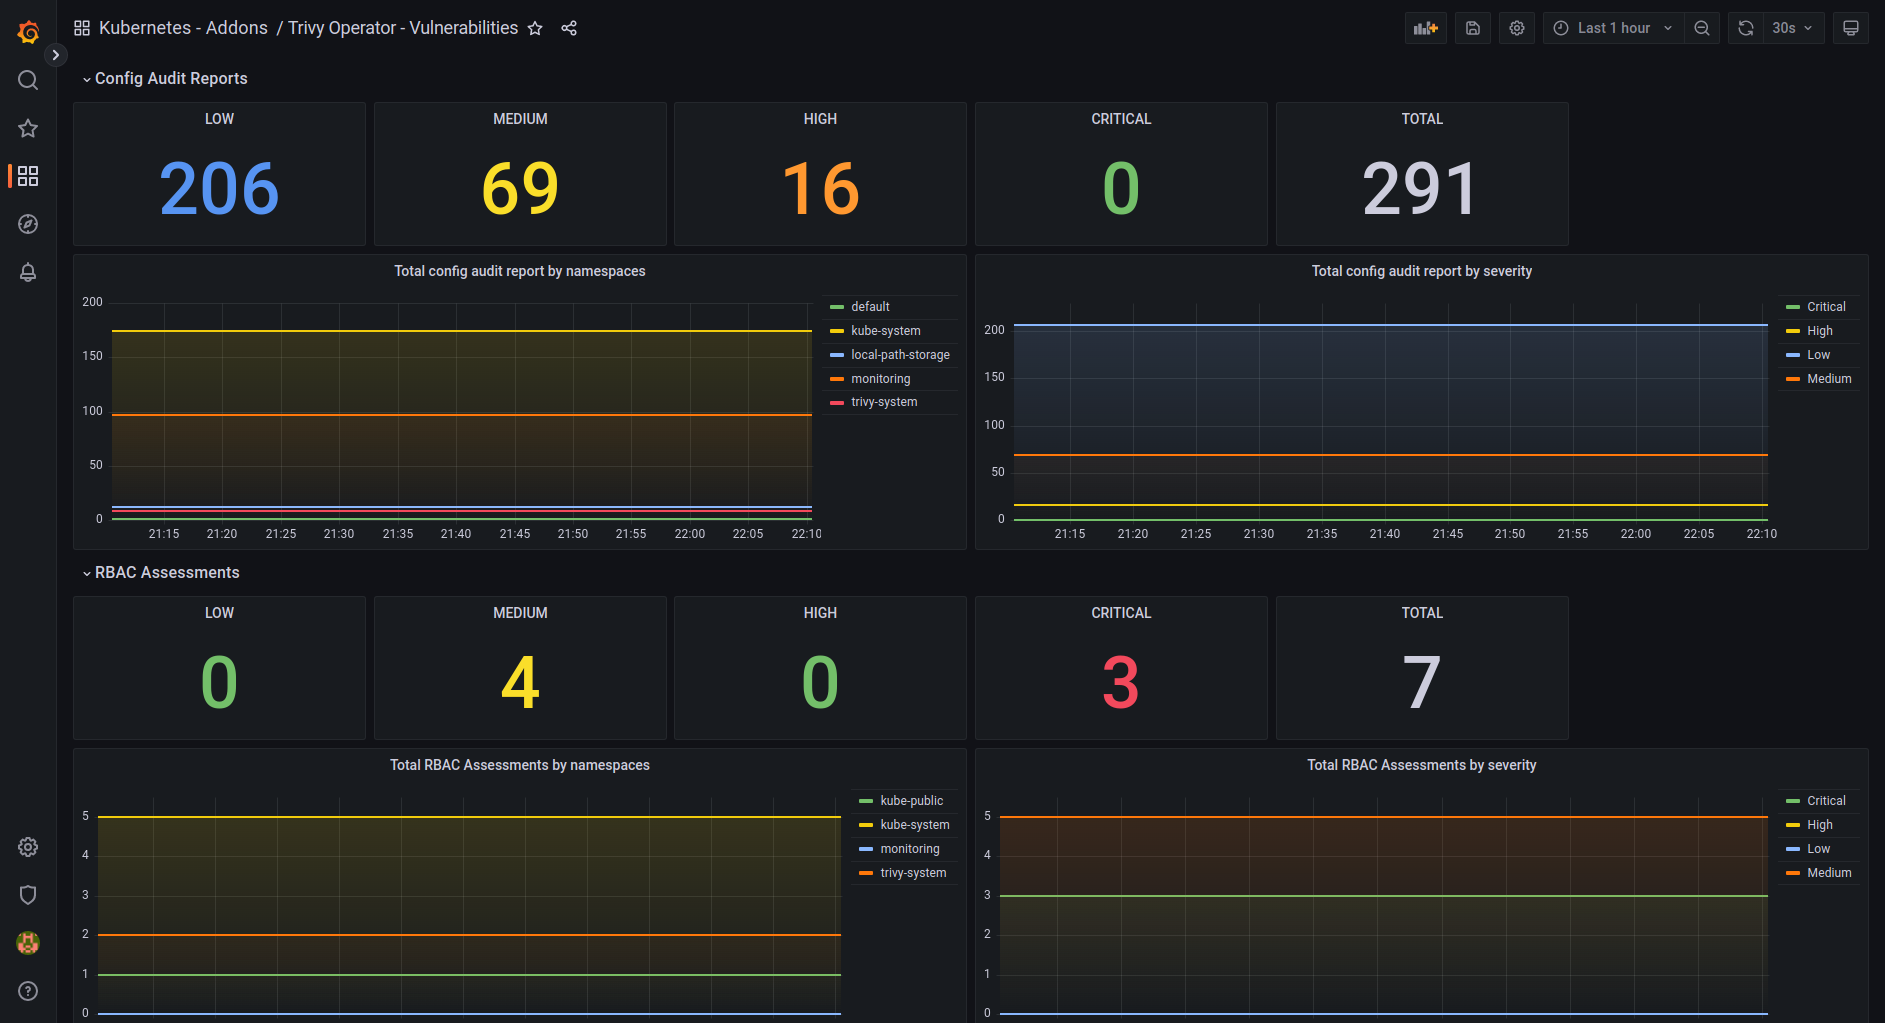Click the Total config audit report by severity title
The image size is (1885, 1023).
[1421, 271]
